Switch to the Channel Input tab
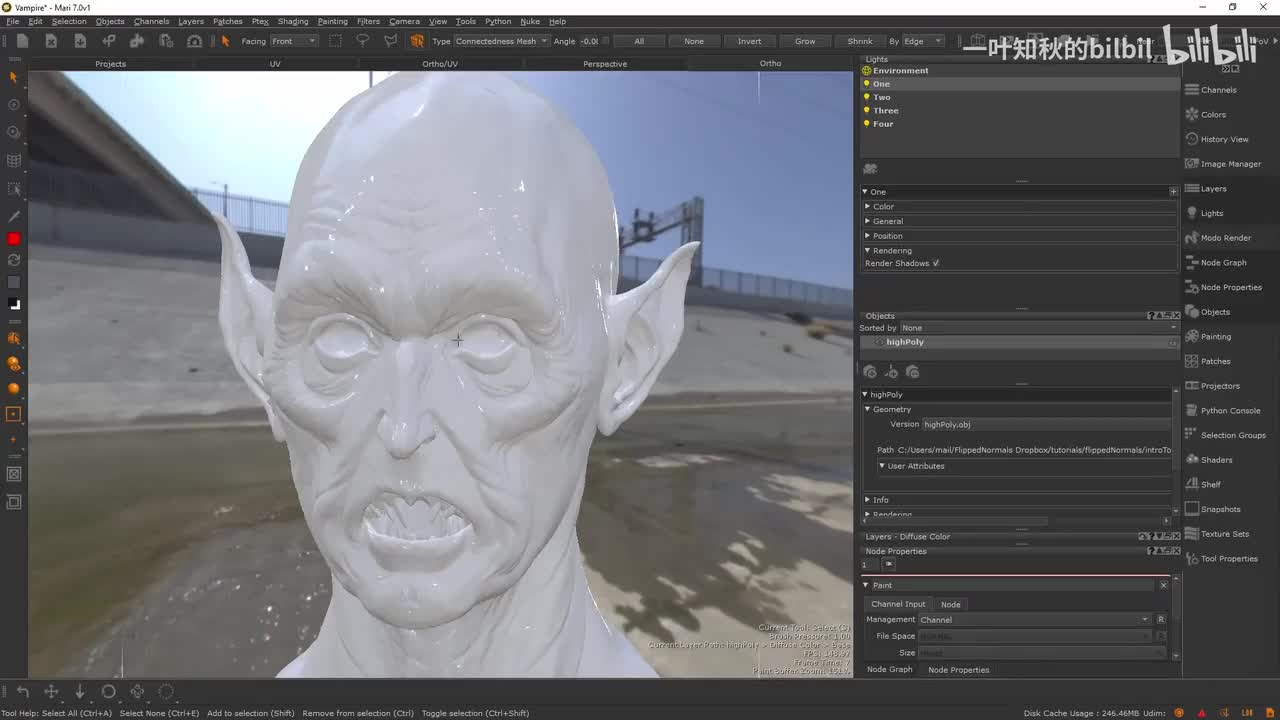Viewport: 1280px width, 720px height. point(898,604)
